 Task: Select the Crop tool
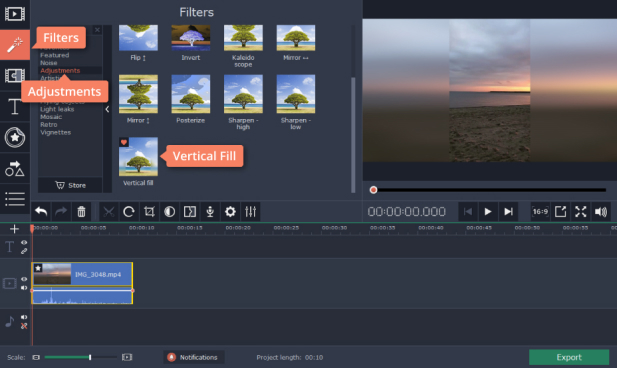[x=149, y=212]
